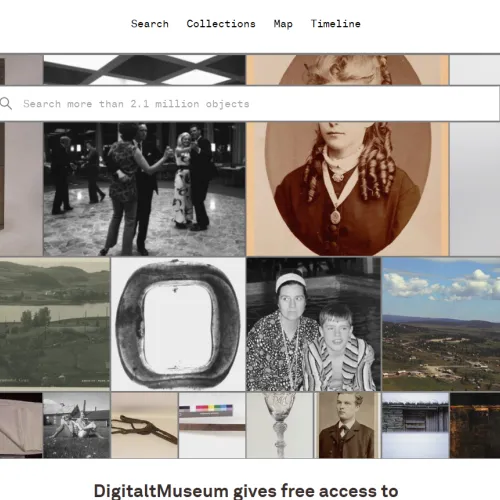Click the magnifying glass search icon
Viewport: 500px width, 500px height.
tap(6, 104)
